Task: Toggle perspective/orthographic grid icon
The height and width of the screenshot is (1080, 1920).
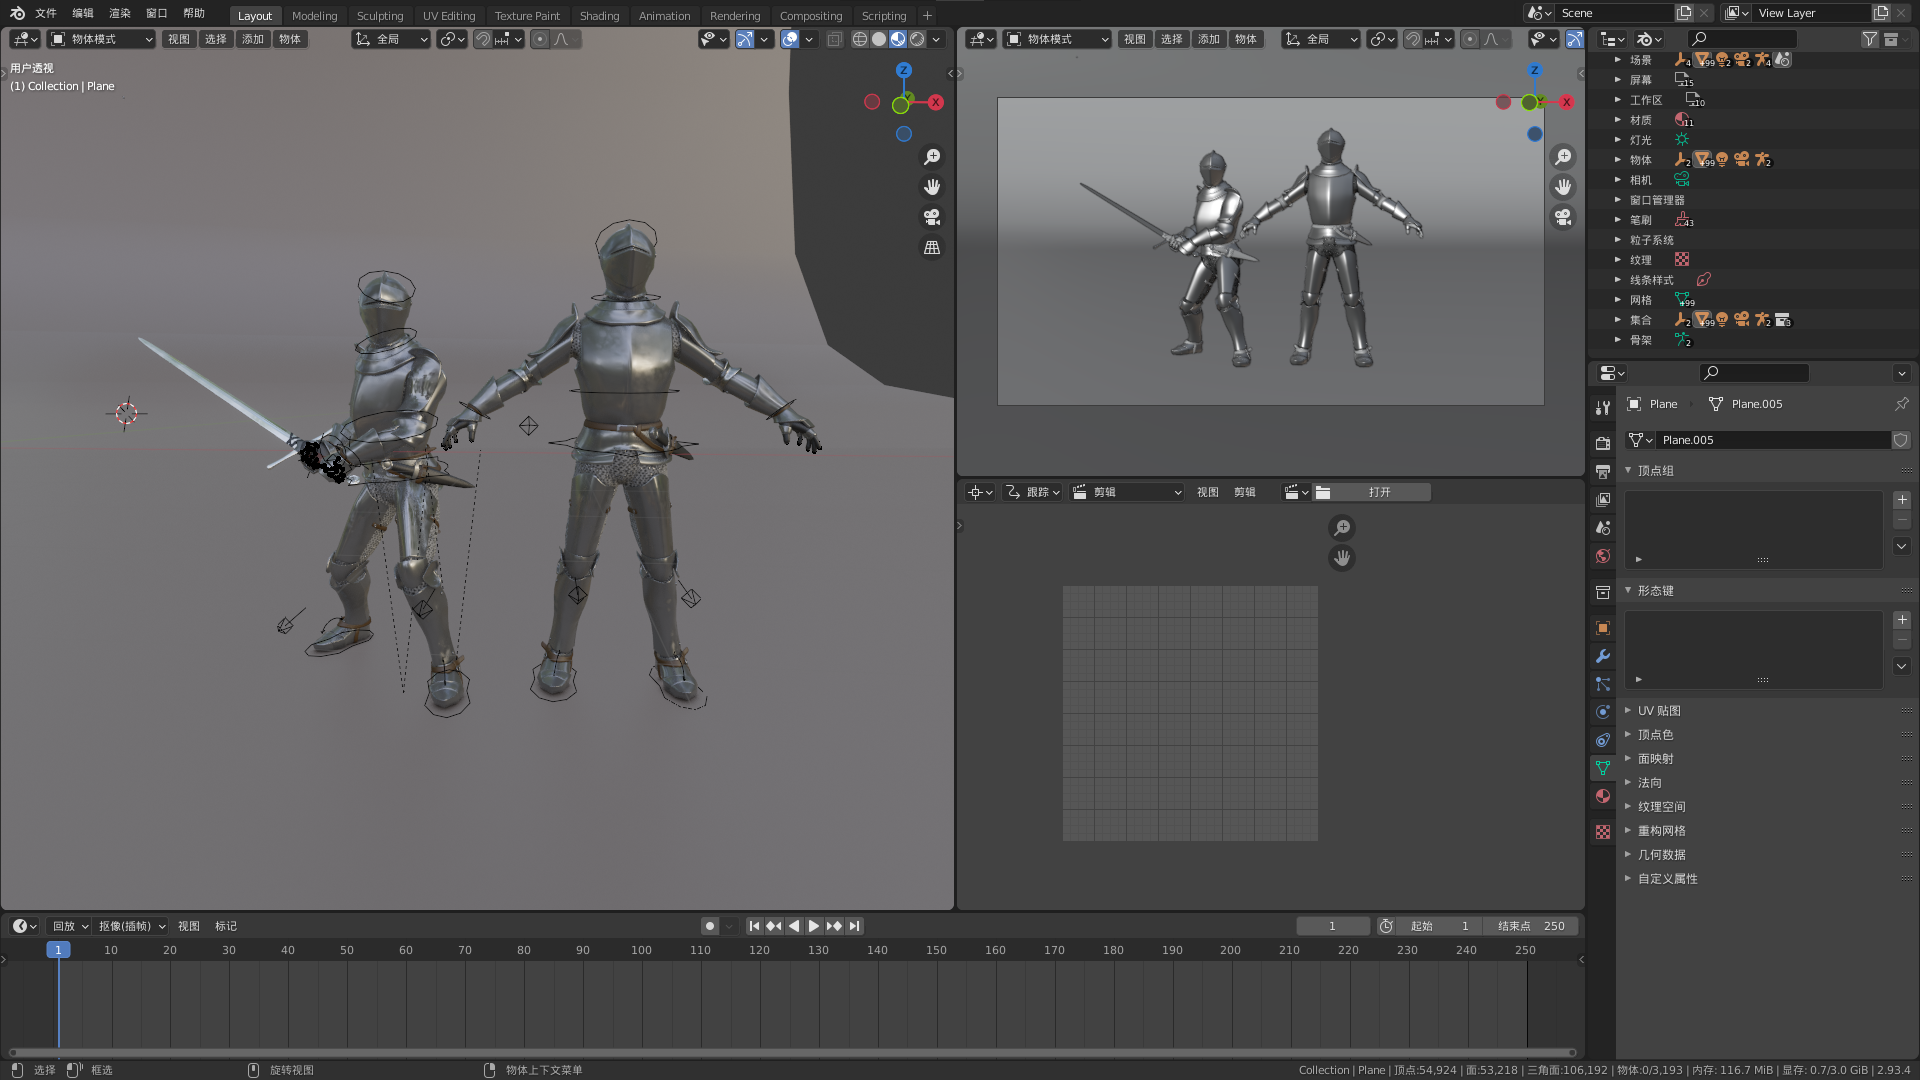Action: tap(931, 247)
